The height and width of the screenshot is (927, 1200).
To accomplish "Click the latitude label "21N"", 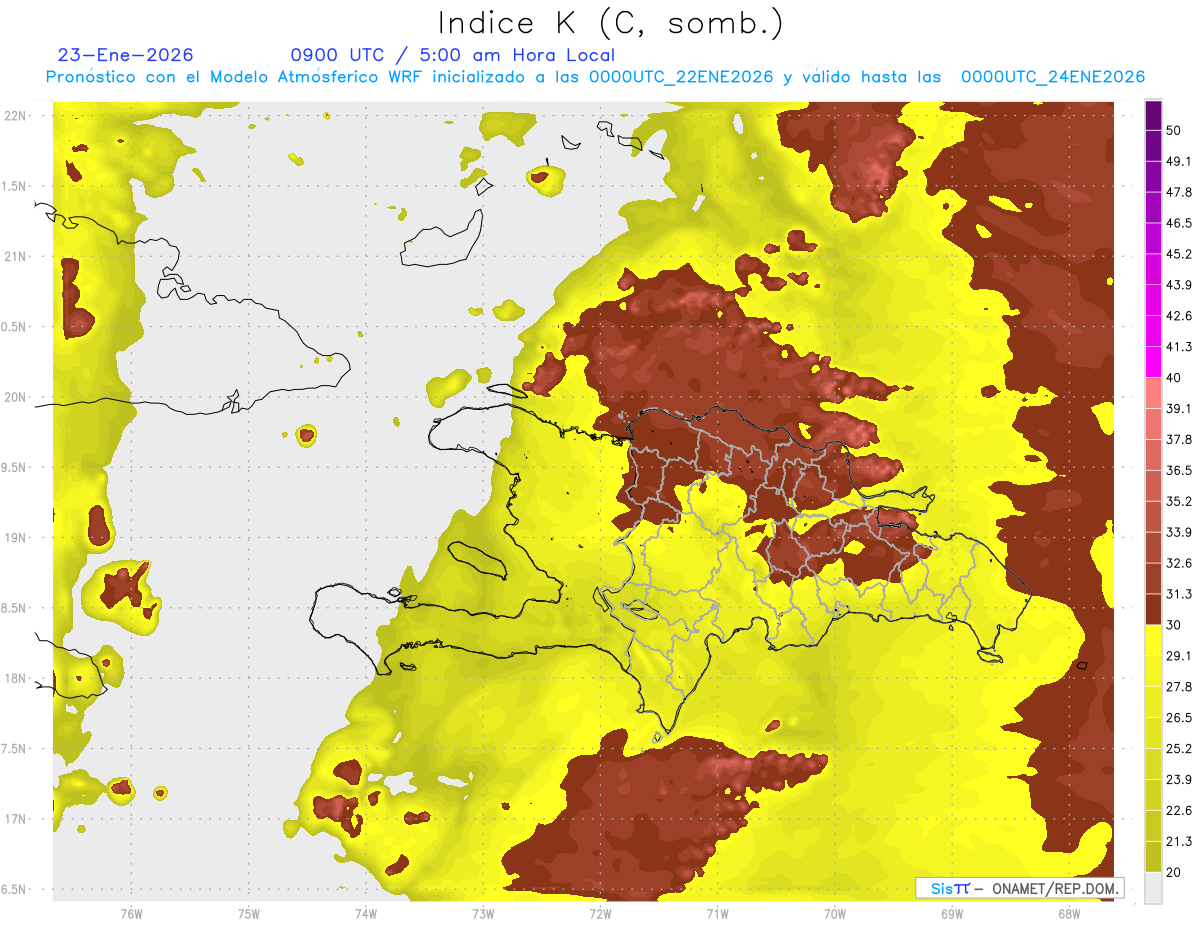I will point(16,256).
